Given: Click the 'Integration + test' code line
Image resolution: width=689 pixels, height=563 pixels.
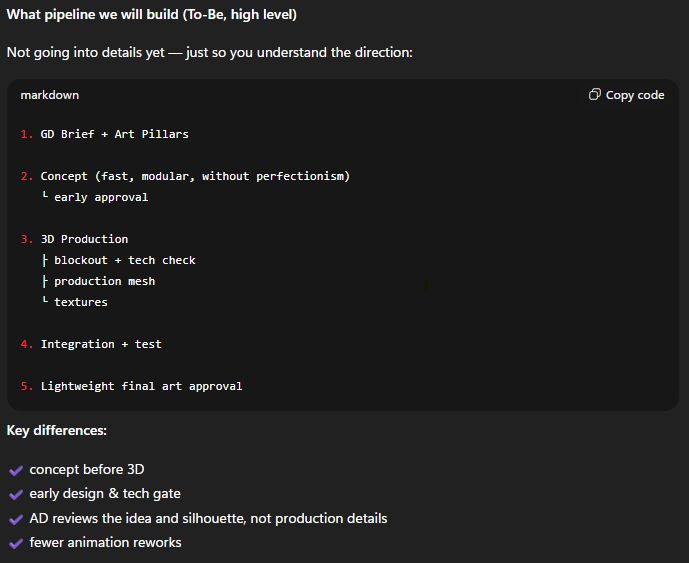Looking at the screenshot, I should tap(101, 344).
